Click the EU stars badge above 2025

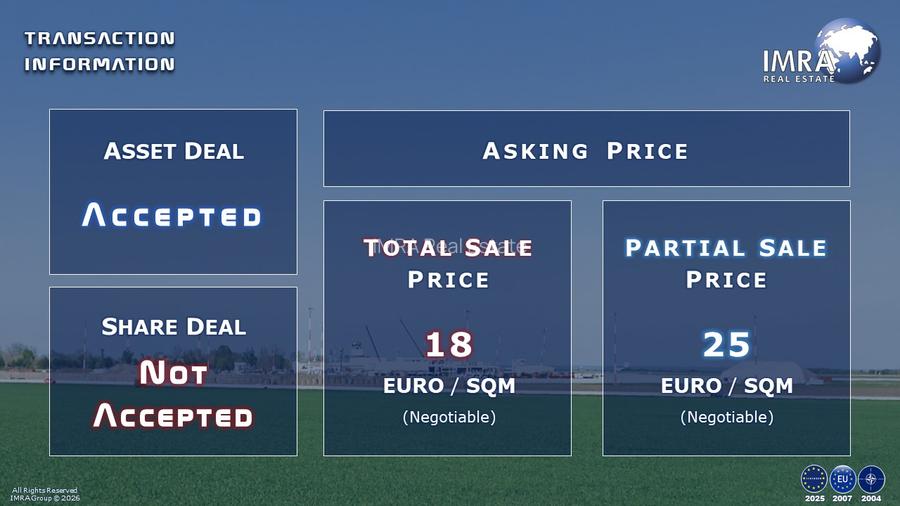pos(814,478)
